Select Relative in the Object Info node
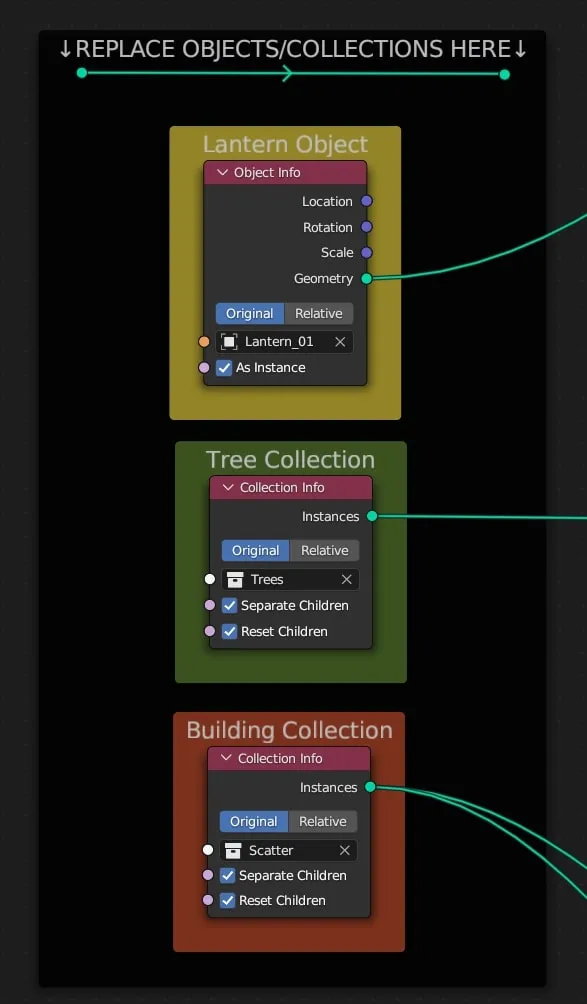The height and width of the screenshot is (1004, 587). [x=319, y=314]
